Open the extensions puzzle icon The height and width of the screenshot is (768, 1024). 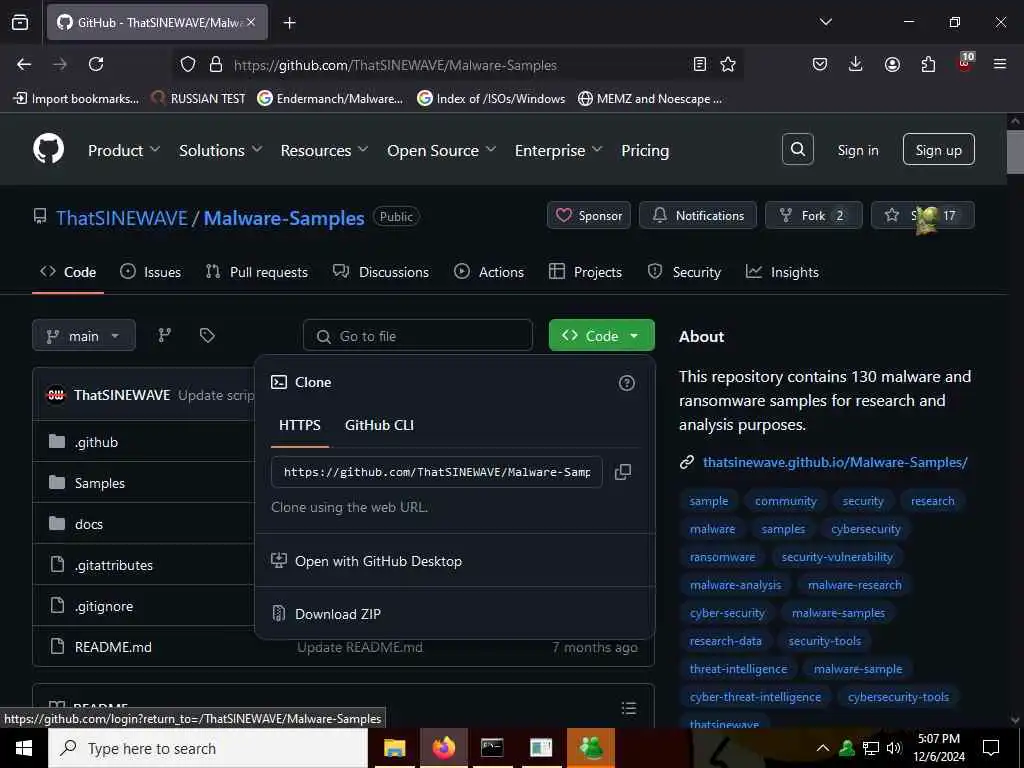click(928, 64)
